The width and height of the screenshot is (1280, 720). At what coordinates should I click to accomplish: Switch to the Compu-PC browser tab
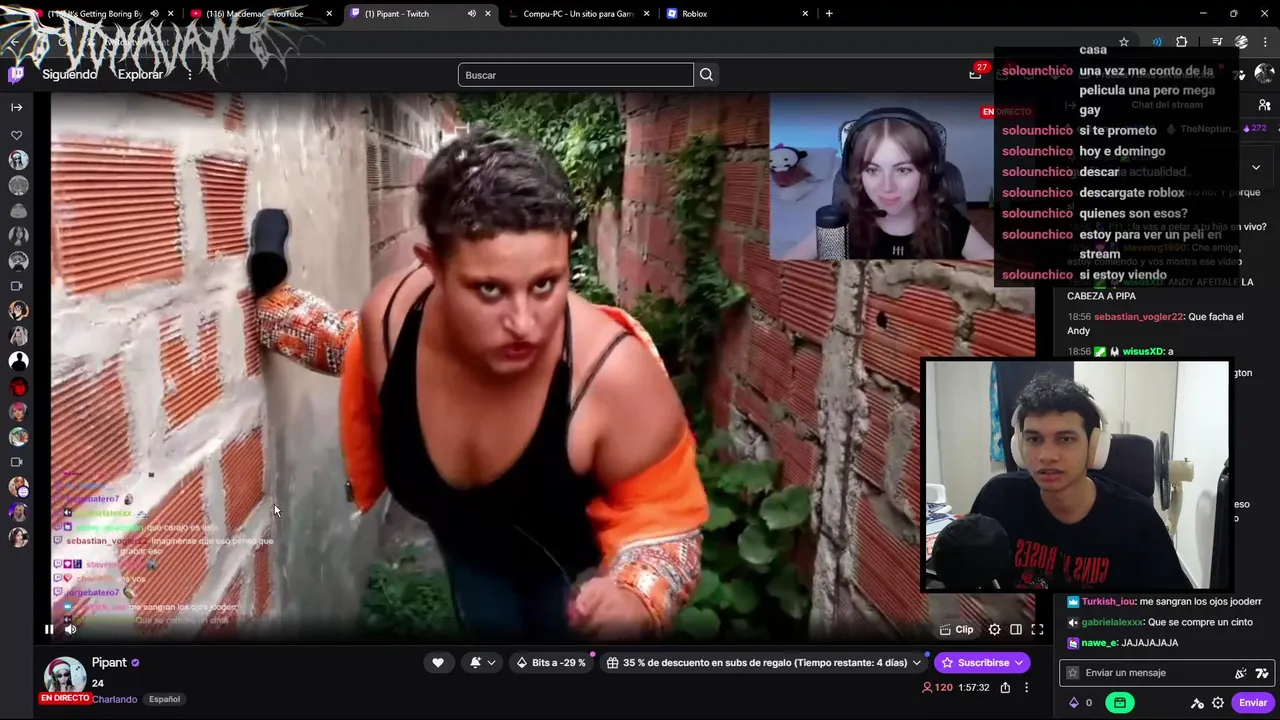[x=578, y=14]
